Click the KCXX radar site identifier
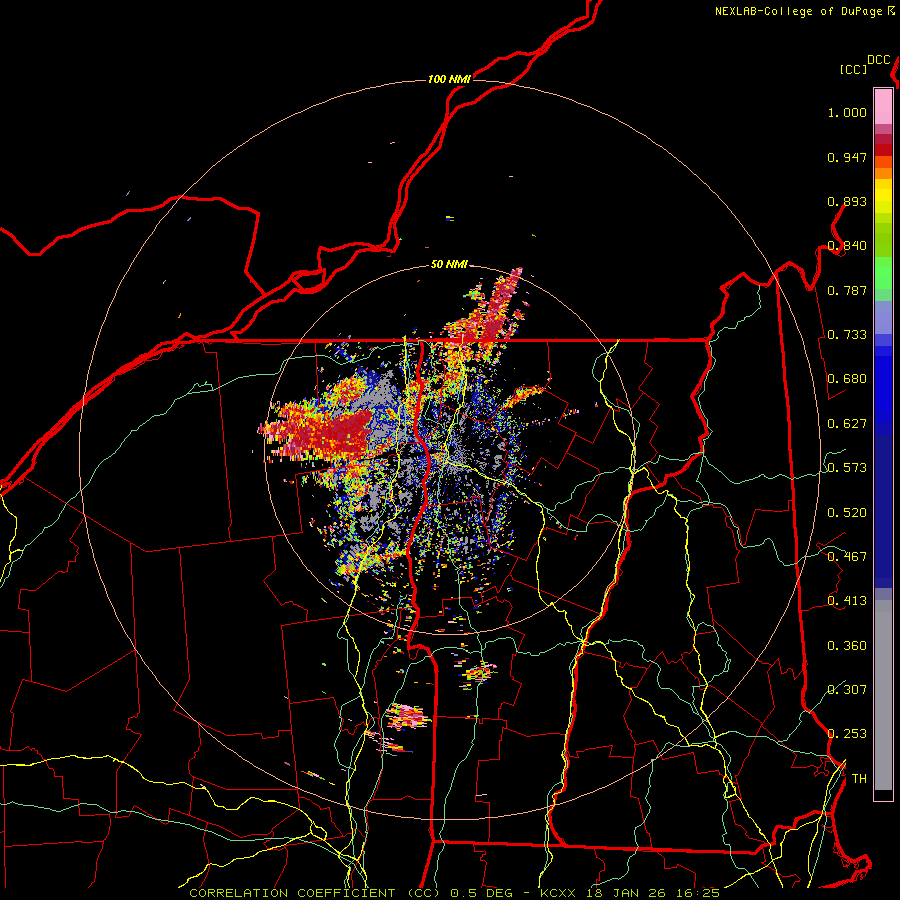900x900 pixels. [x=557, y=893]
